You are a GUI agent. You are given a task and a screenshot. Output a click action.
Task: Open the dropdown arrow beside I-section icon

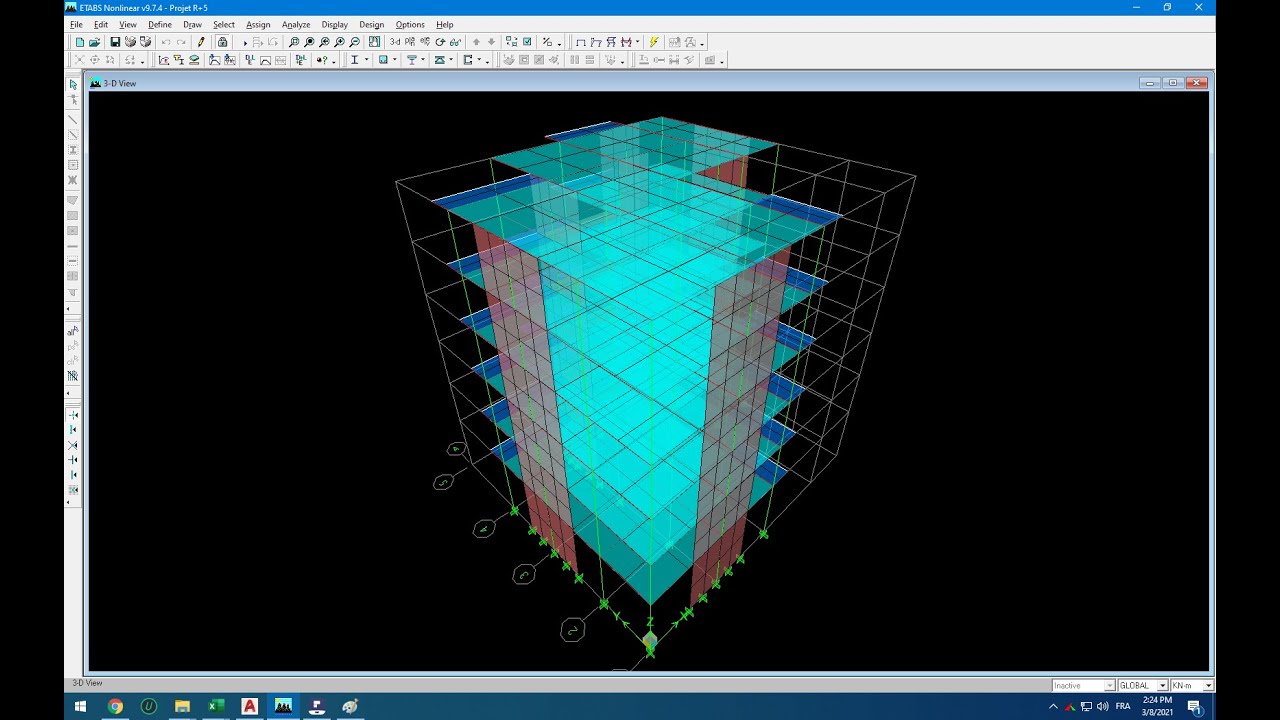point(366,60)
